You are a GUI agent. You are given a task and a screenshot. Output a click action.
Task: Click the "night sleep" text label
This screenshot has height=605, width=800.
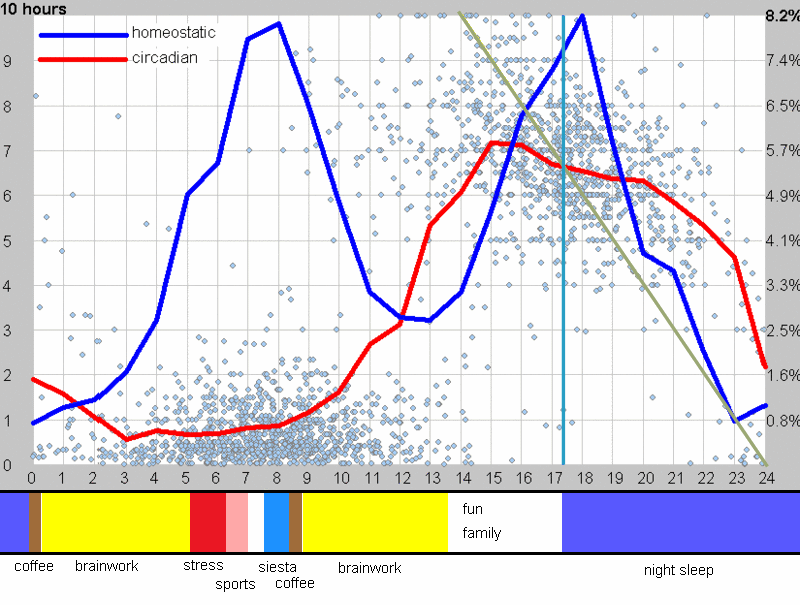679,570
